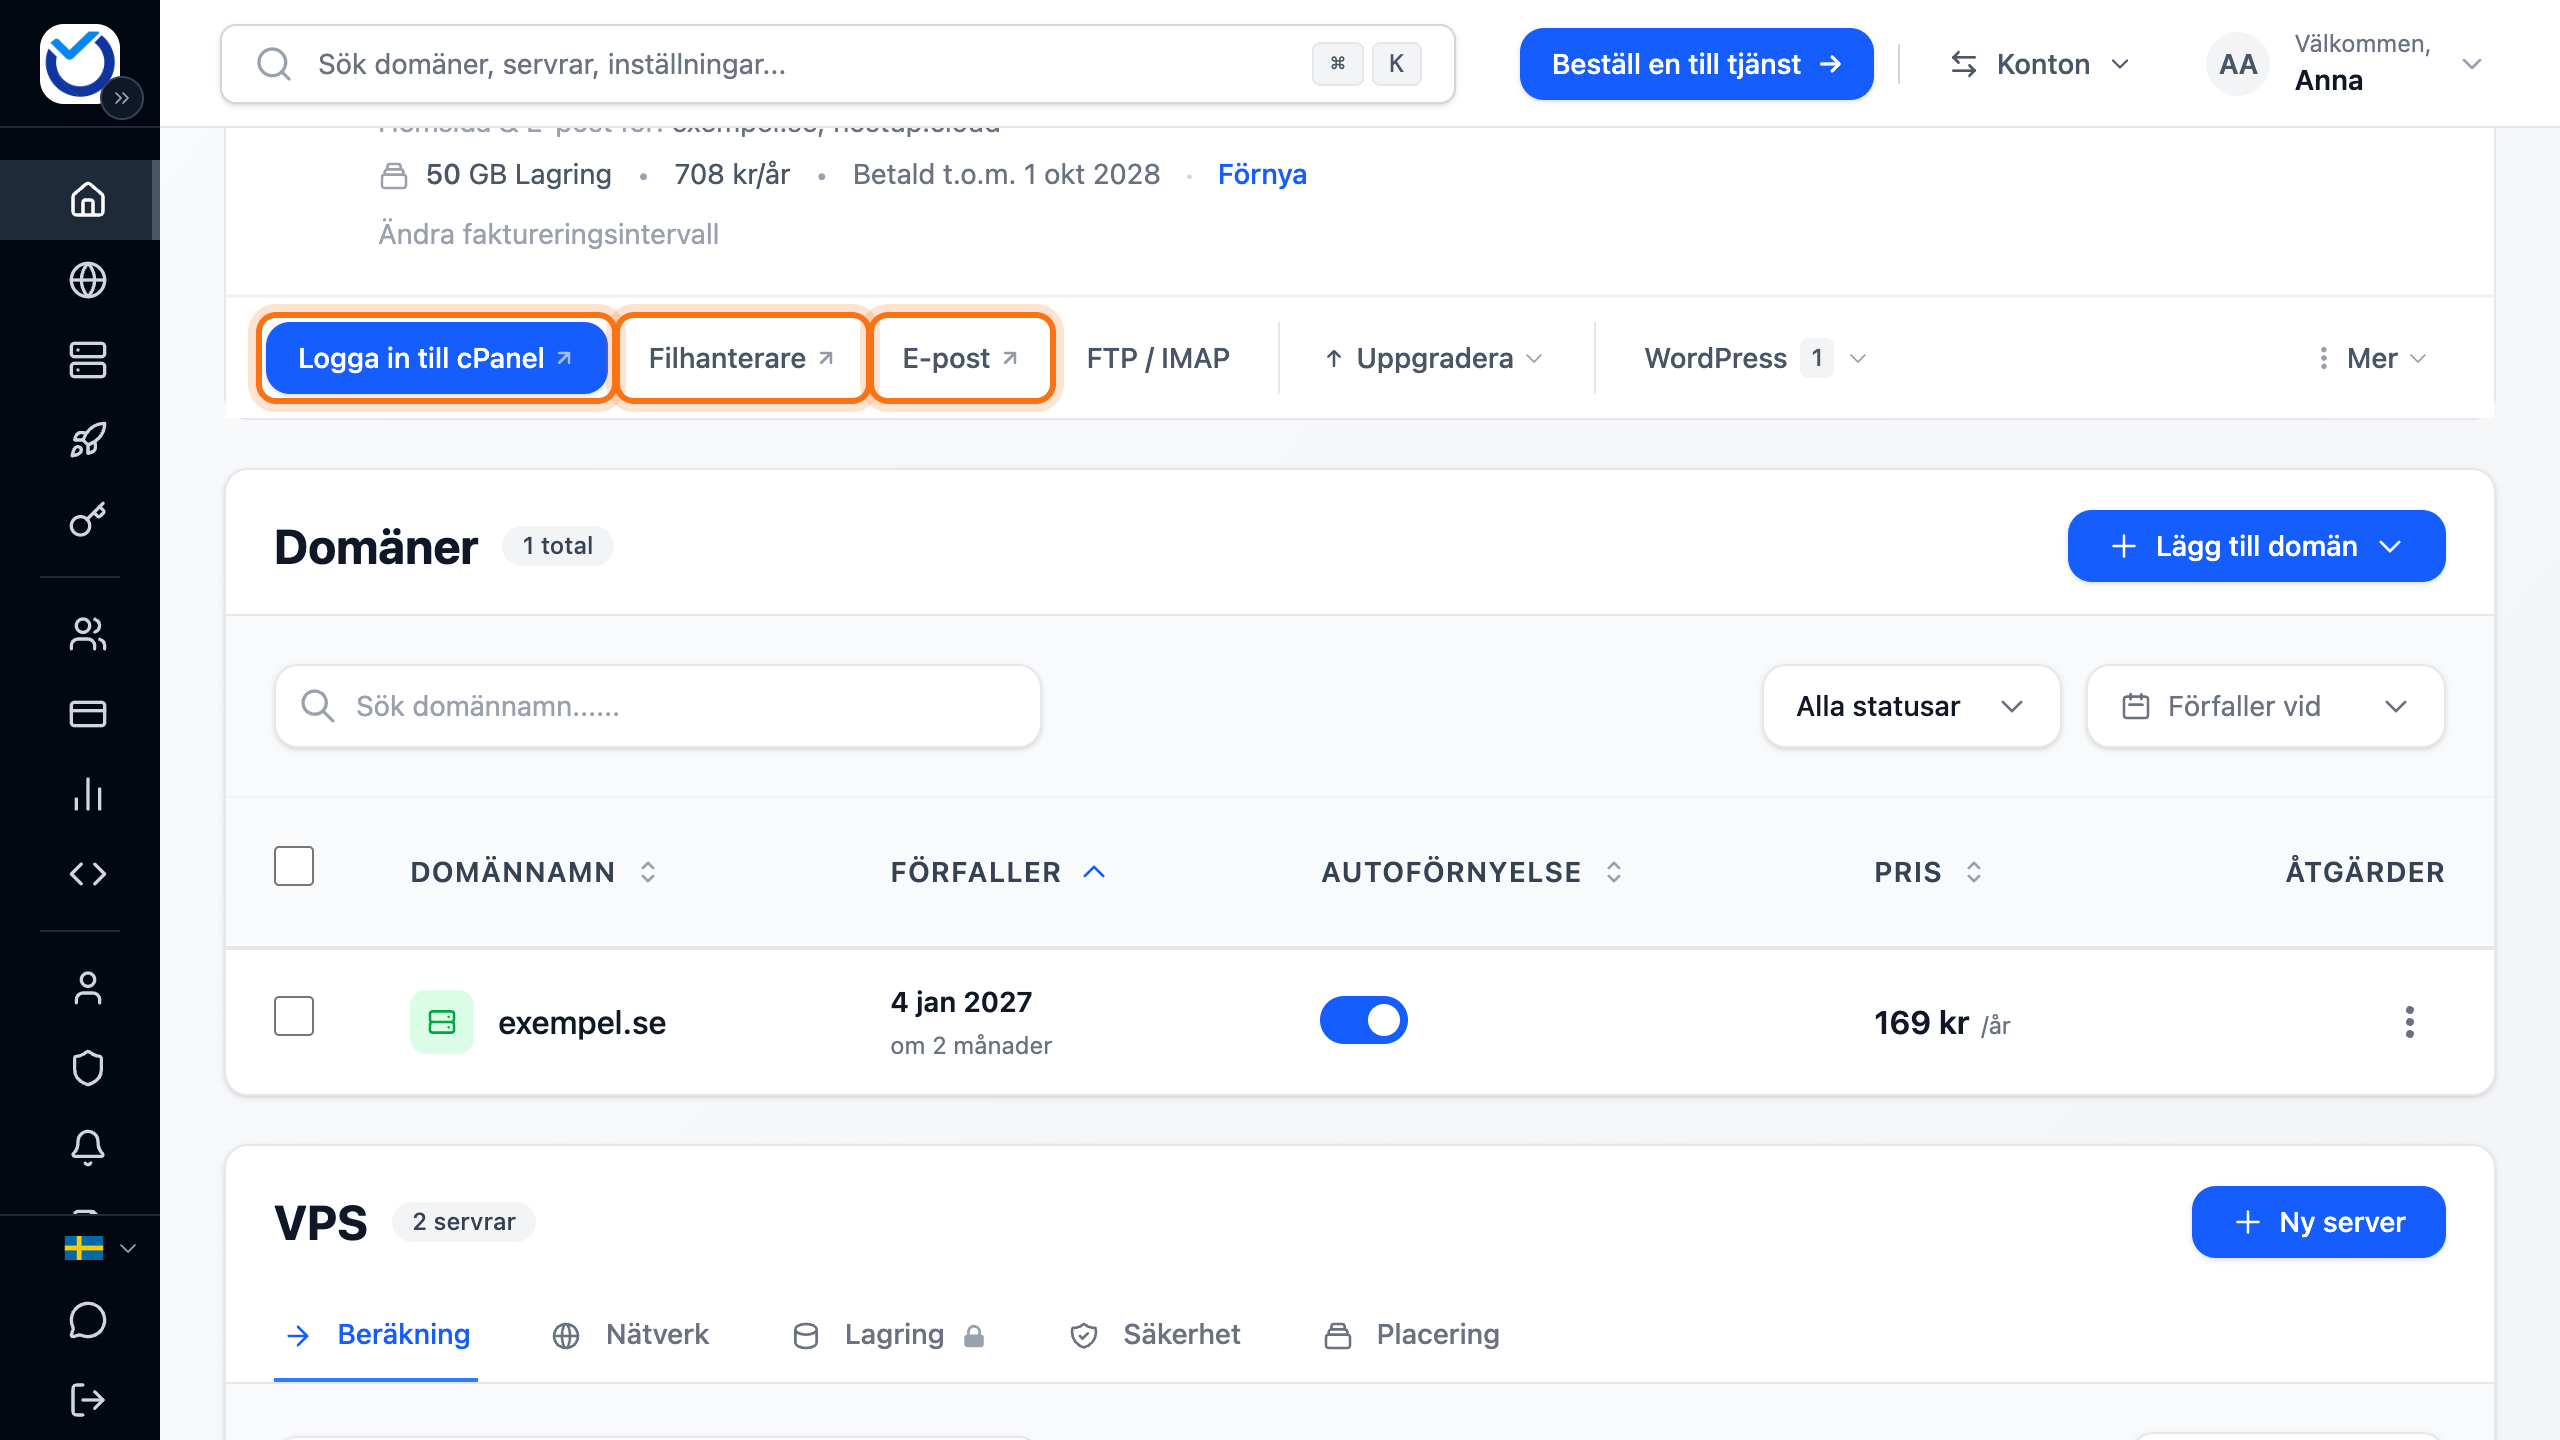Image resolution: width=2560 pixels, height=1440 pixels.
Task: Open the Lägg till domän button
Action: (x=2256, y=546)
